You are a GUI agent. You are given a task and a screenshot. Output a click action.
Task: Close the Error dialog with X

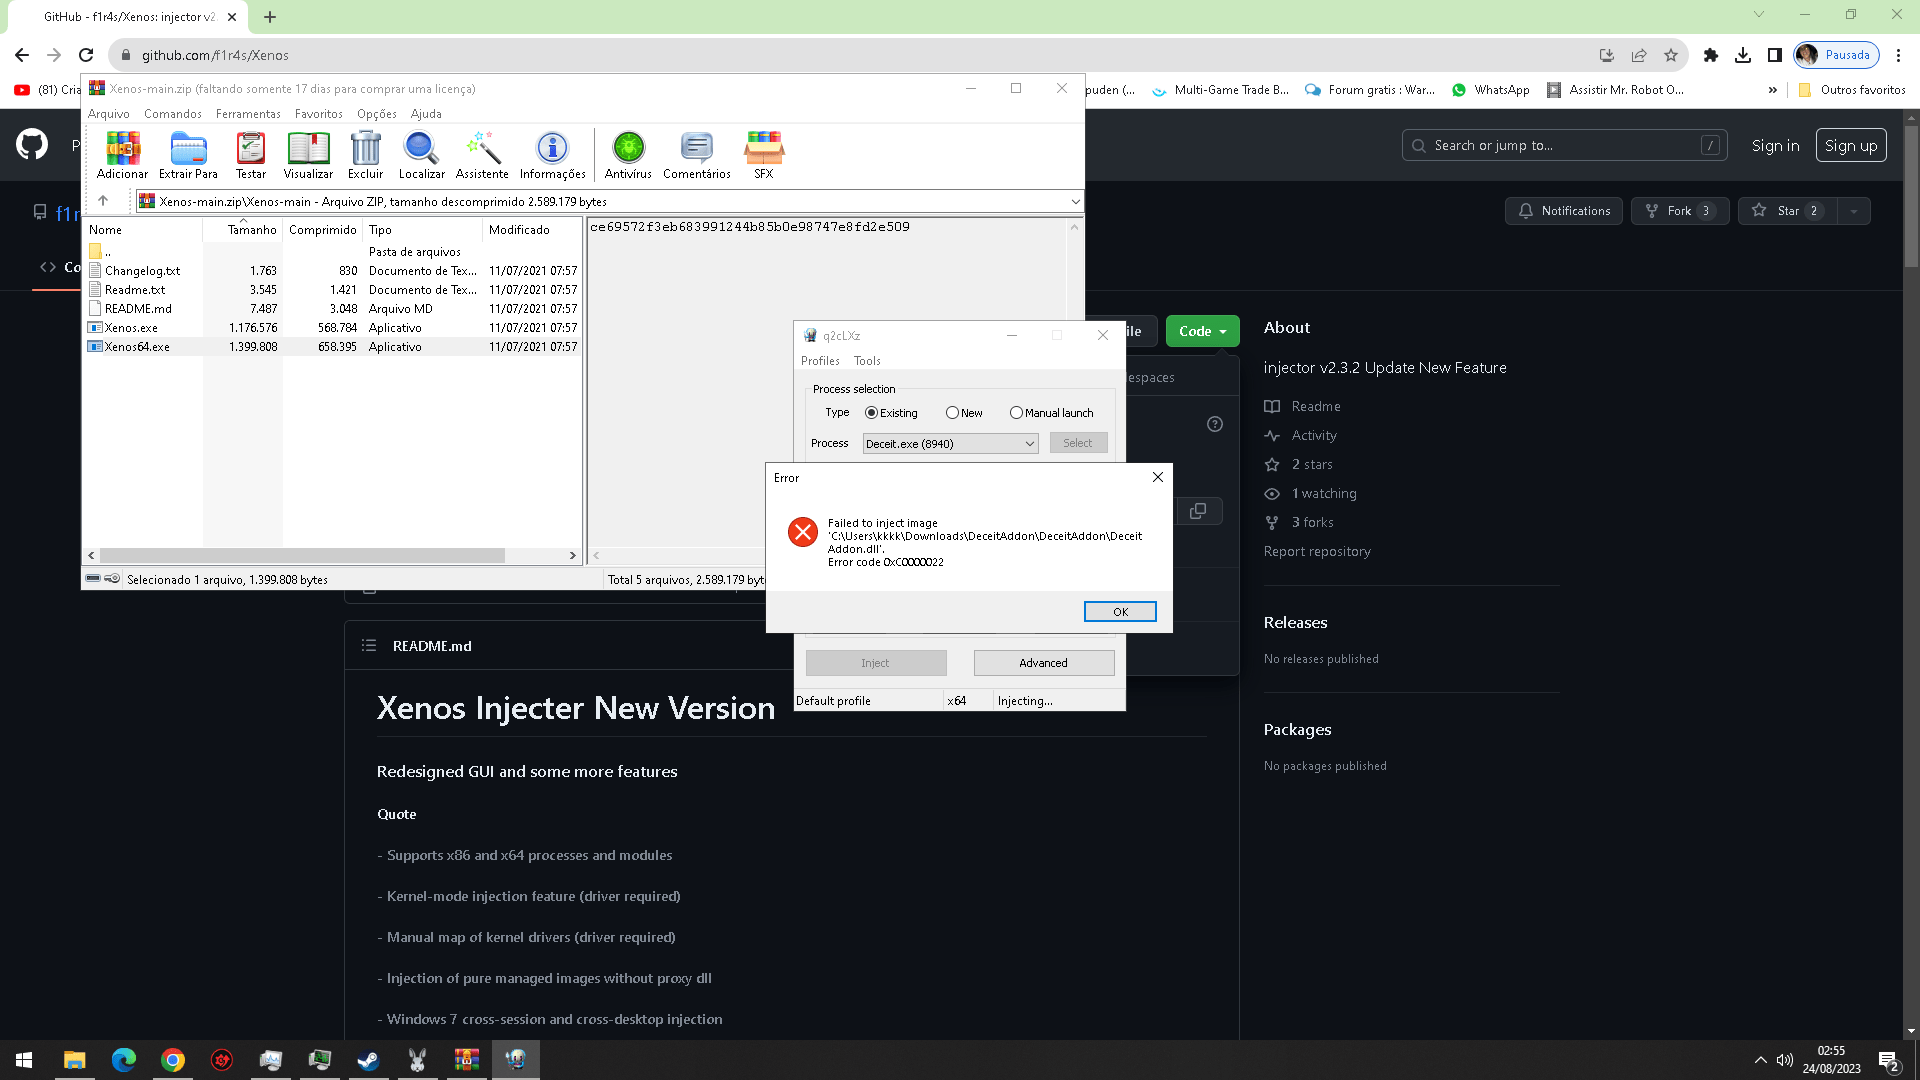point(1158,477)
